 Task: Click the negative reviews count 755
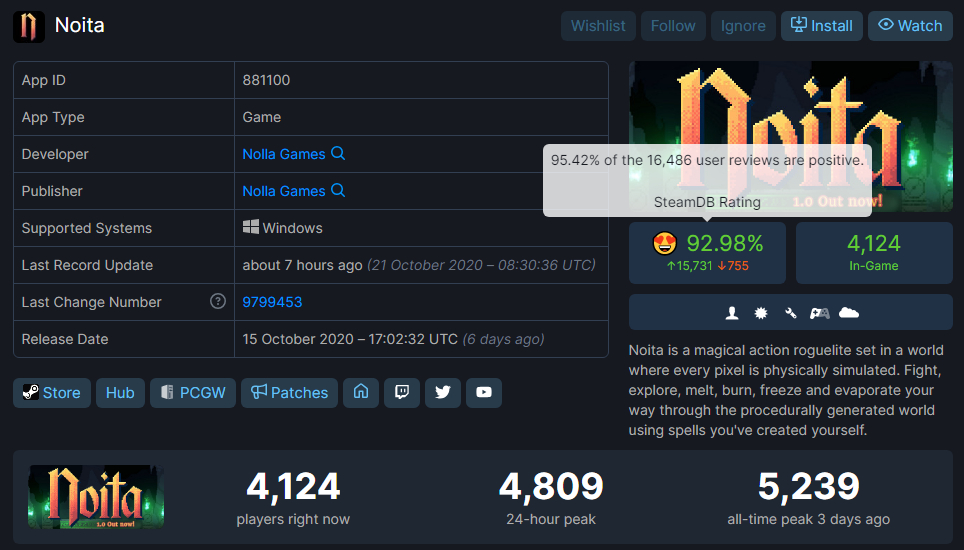[x=733, y=265]
